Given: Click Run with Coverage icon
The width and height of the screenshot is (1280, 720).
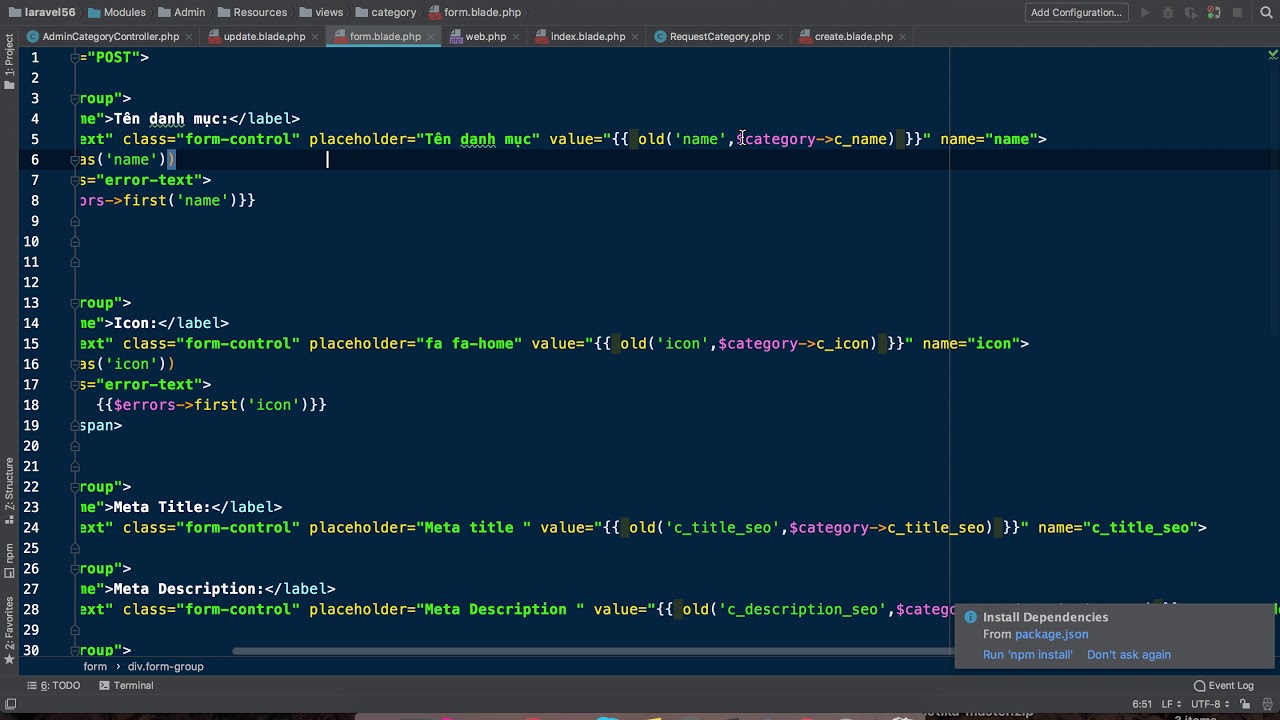Looking at the screenshot, I should coord(1191,13).
